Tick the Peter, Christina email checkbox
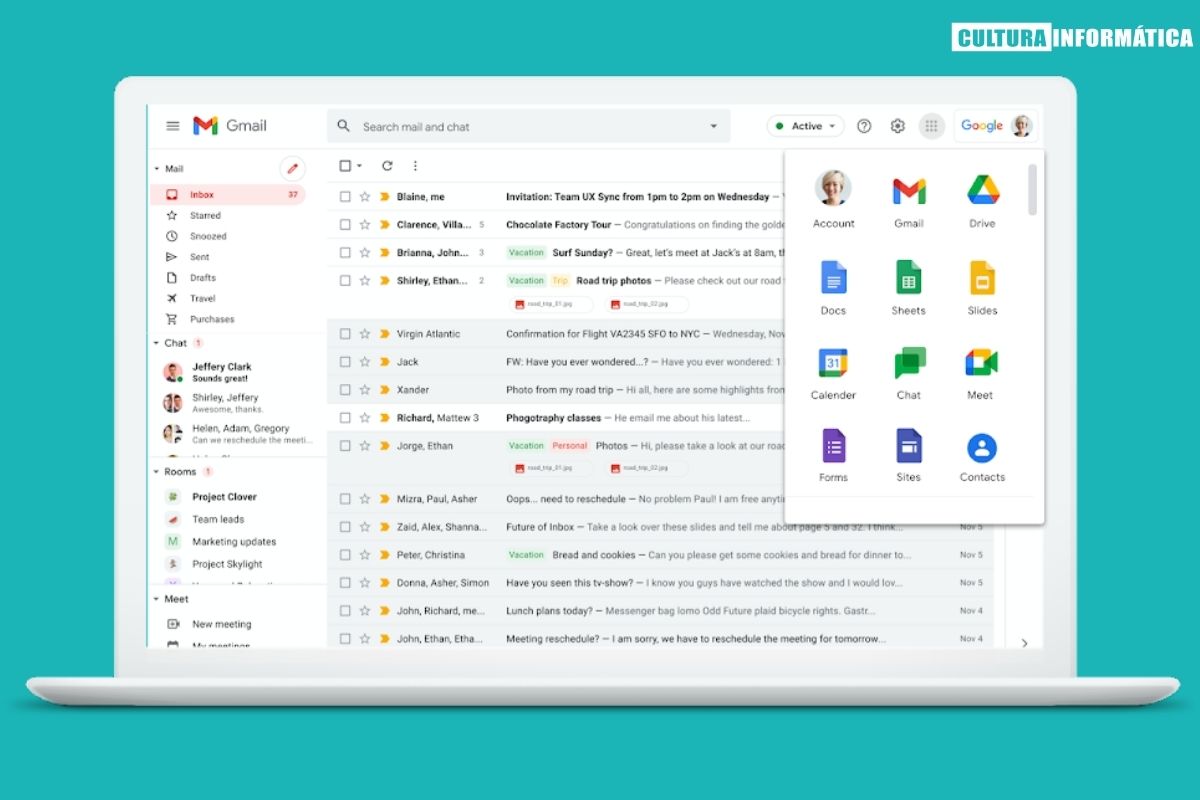This screenshot has width=1200, height=800. click(x=345, y=555)
